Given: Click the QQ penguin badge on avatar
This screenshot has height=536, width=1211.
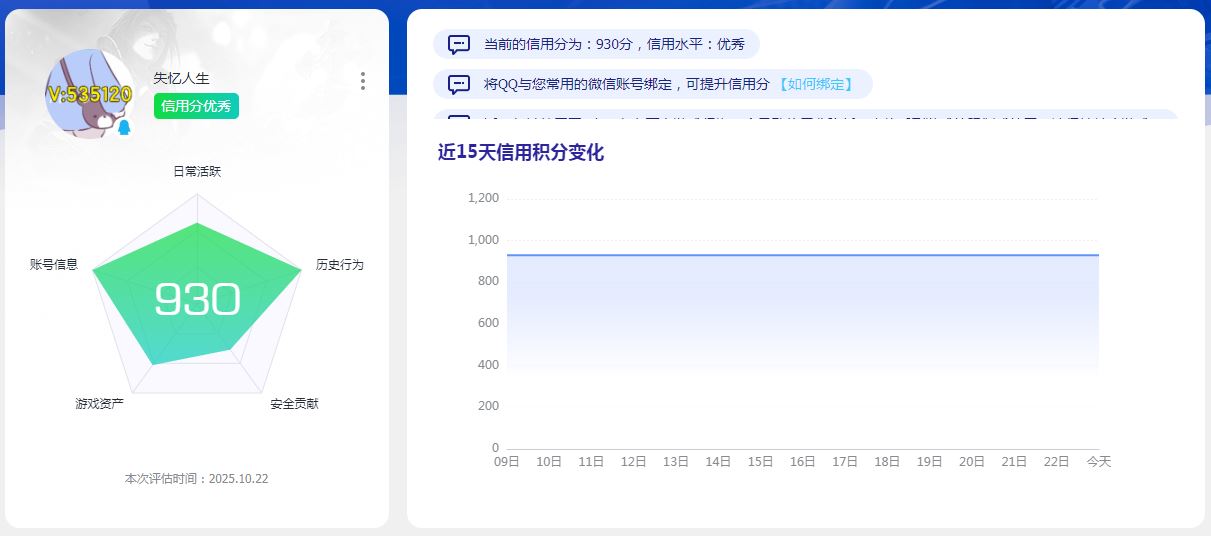Looking at the screenshot, I should (x=124, y=128).
